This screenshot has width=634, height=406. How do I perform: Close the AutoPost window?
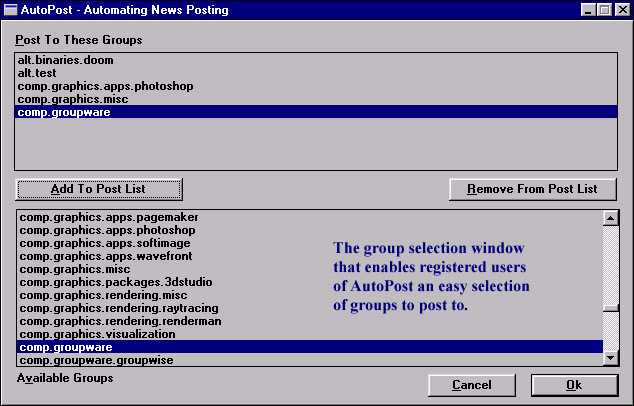coord(621,10)
